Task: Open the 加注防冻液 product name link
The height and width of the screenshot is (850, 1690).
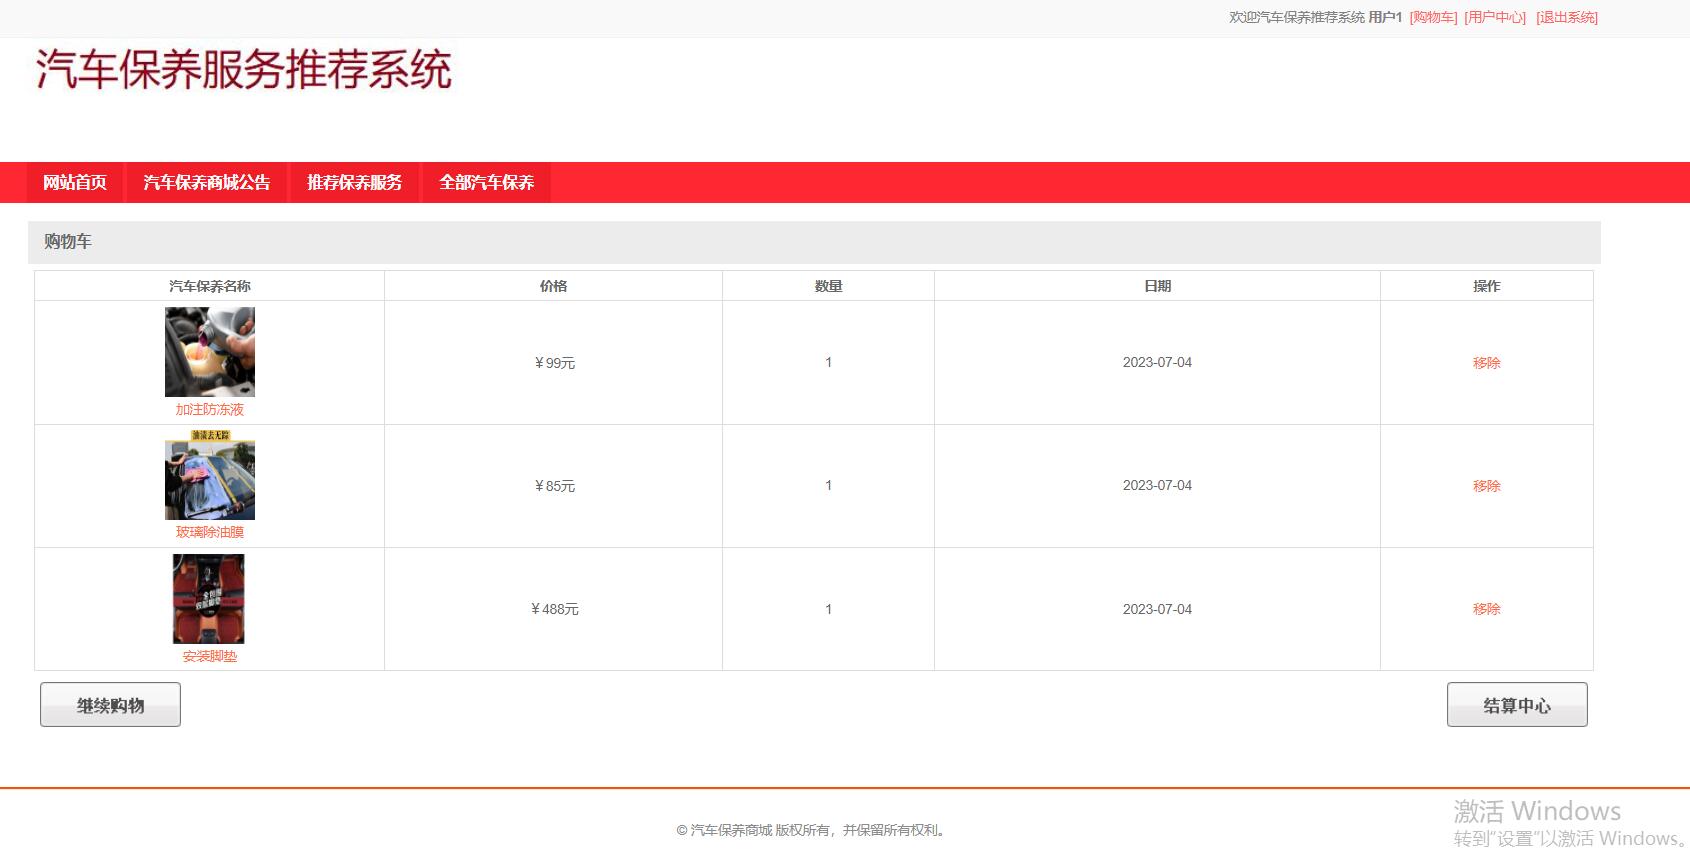Action: (x=210, y=409)
